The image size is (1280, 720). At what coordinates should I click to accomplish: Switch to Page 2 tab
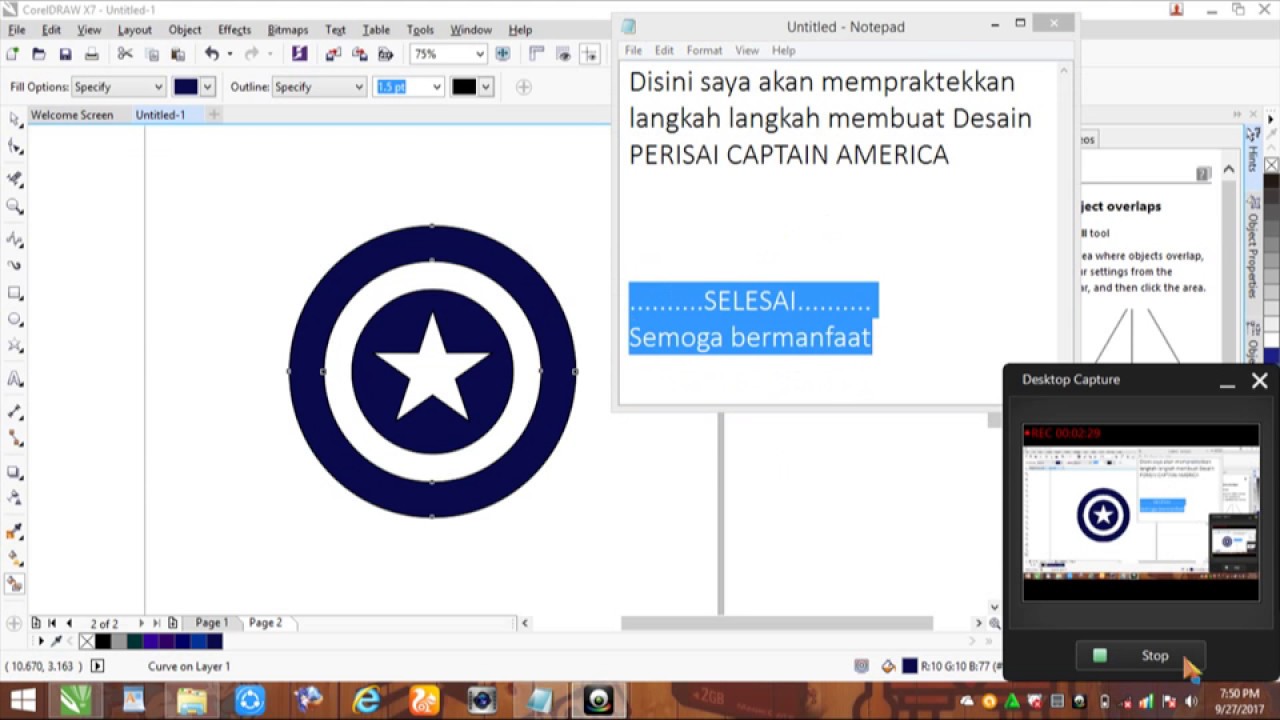coord(266,622)
